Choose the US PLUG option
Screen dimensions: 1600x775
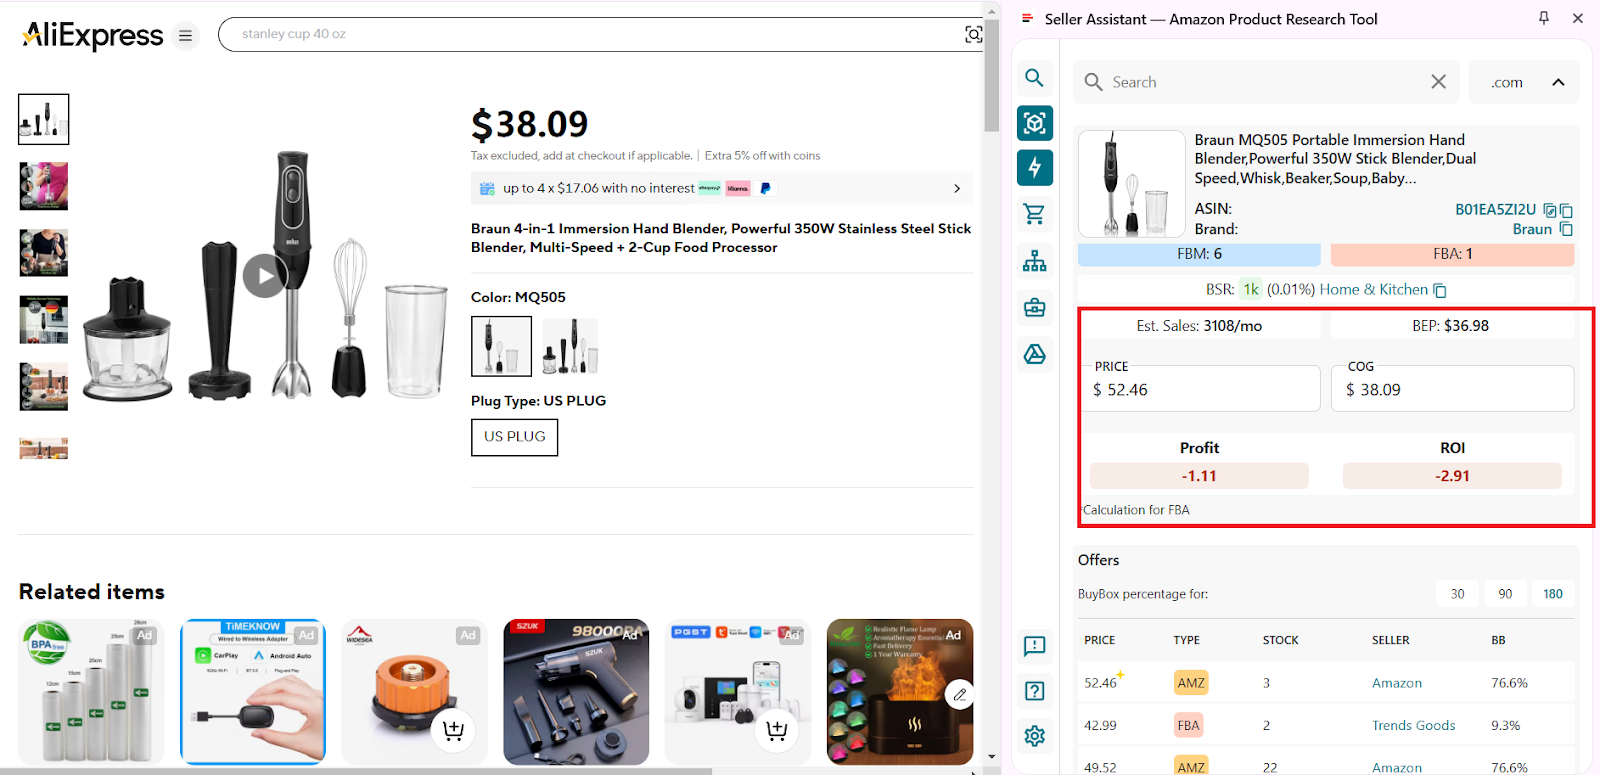514,437
